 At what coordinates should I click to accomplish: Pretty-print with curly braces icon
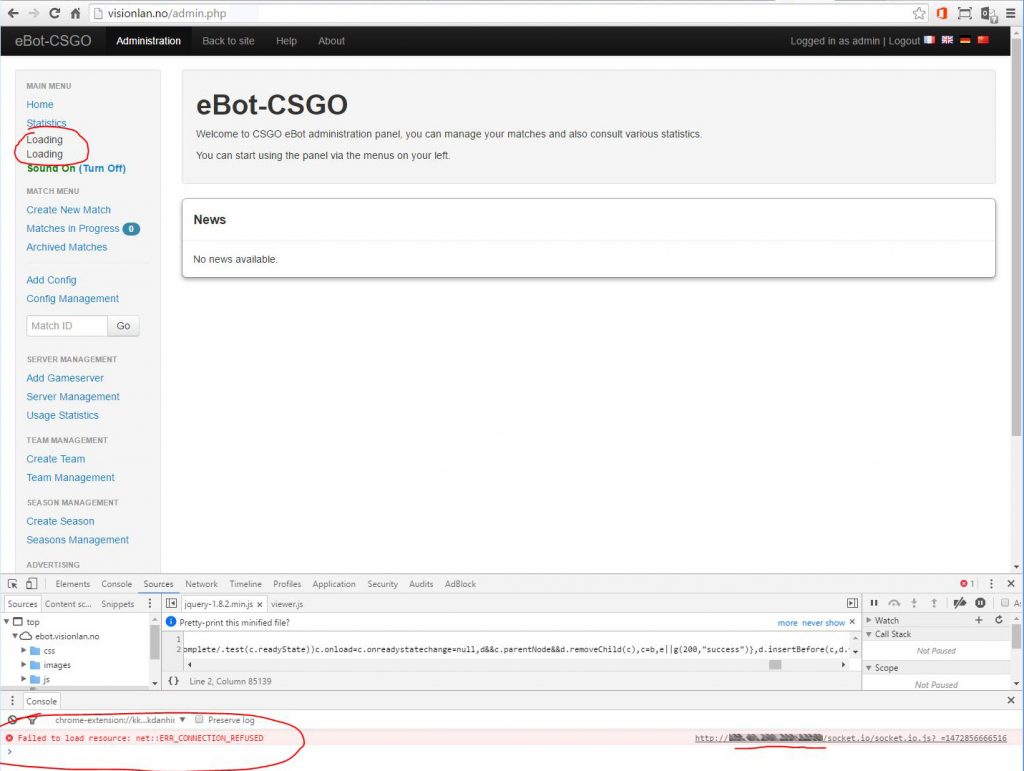[x=174, y=680]
